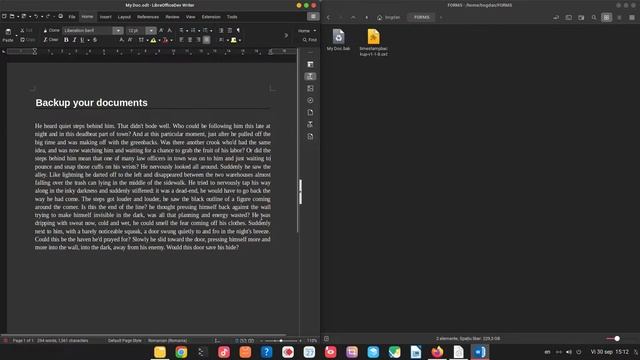Open the highlighting color dropdown arrow

(x=159, y=40)
